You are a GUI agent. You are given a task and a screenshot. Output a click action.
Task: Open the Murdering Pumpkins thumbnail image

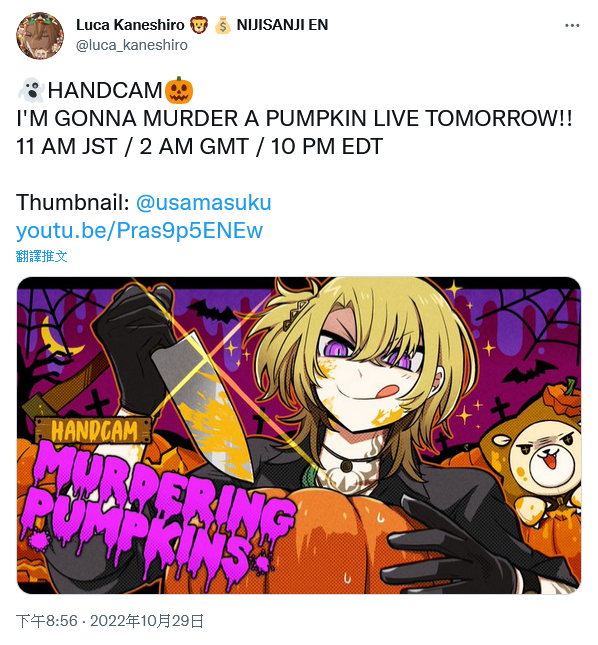(x=299, y=436)
